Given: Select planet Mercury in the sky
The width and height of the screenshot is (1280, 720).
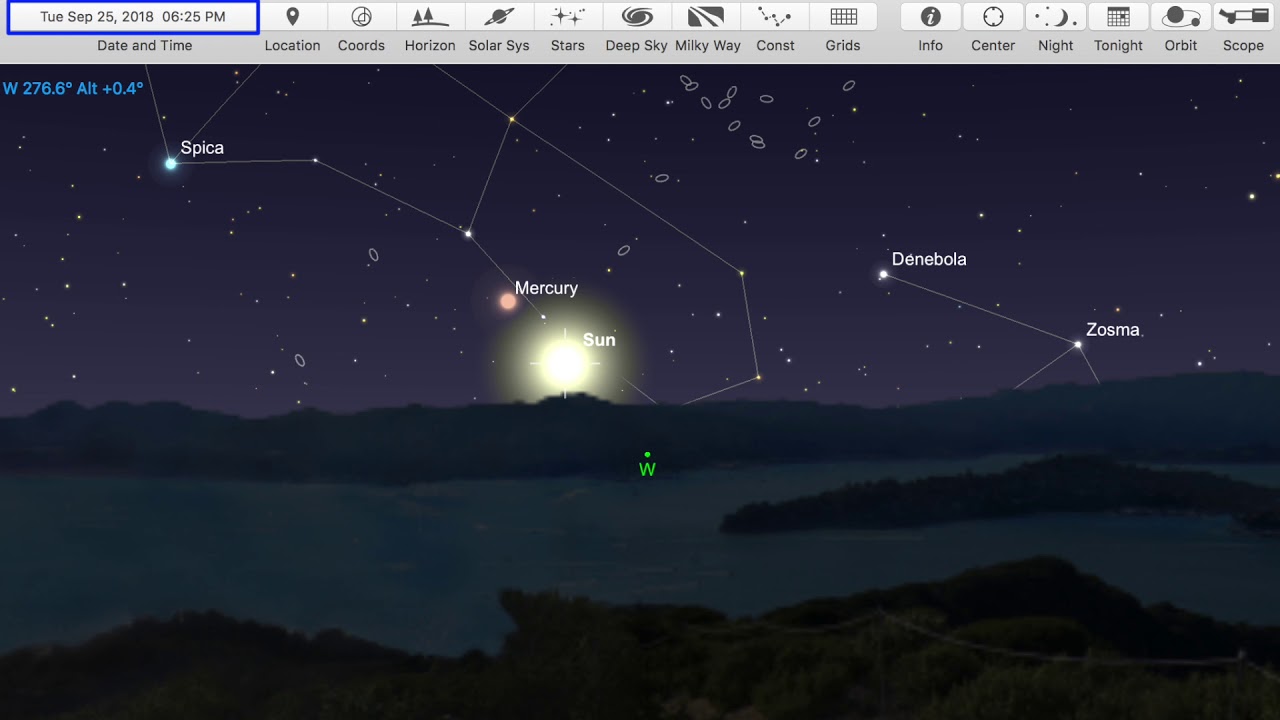Looking at the screenshot, I should (508, 301).
